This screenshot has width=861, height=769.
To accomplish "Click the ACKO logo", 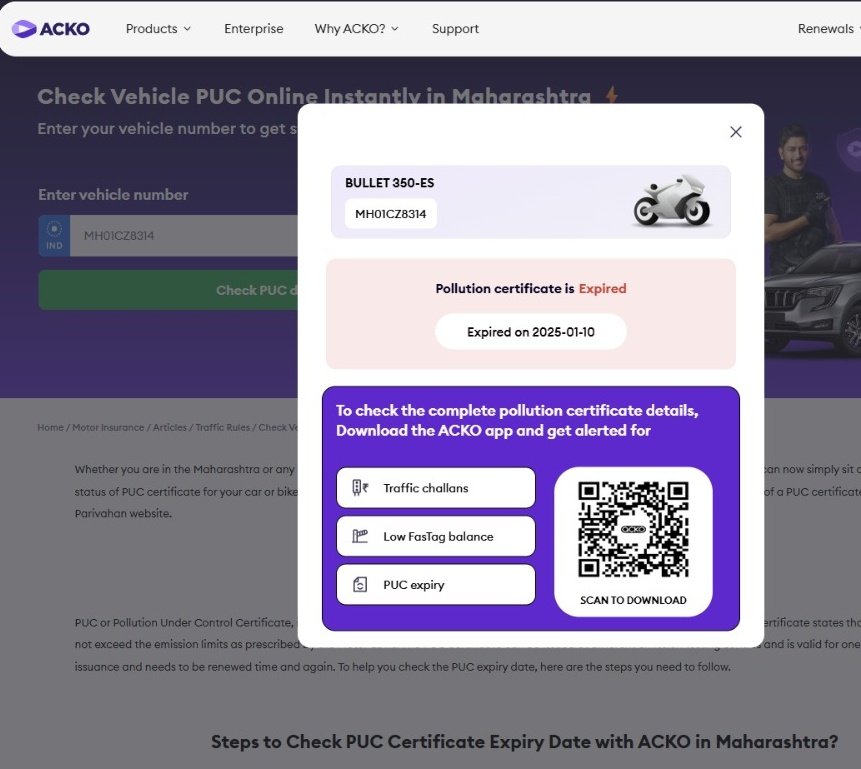I will (51, 29).
